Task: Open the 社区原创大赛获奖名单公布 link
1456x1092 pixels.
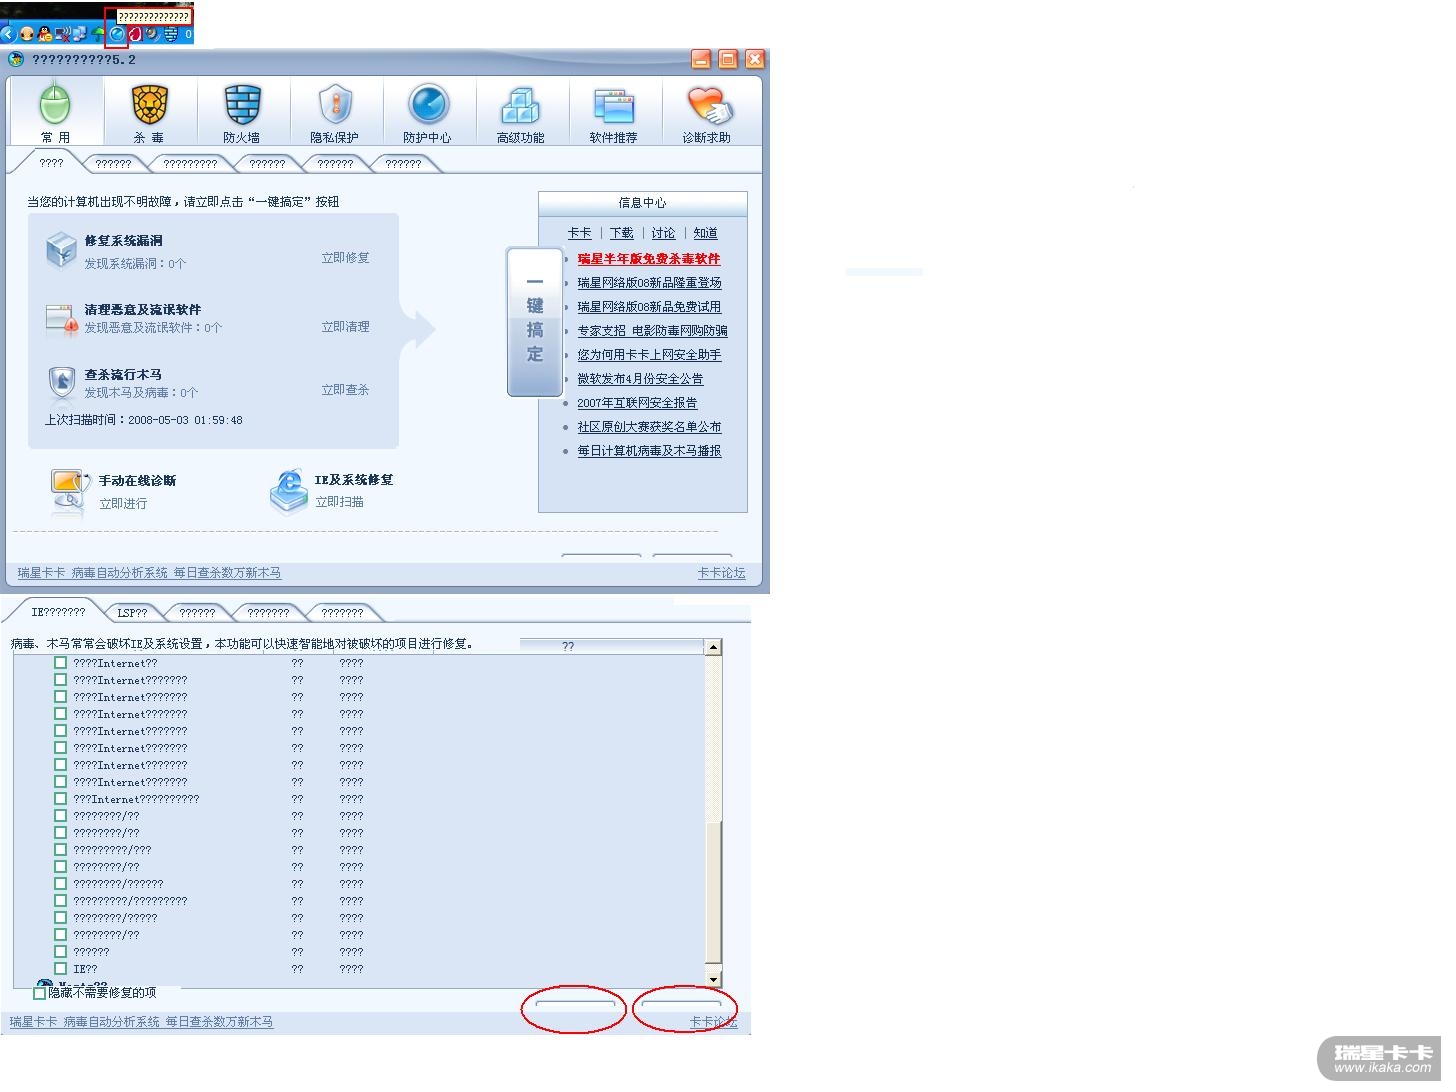Action: pos(649,427)
